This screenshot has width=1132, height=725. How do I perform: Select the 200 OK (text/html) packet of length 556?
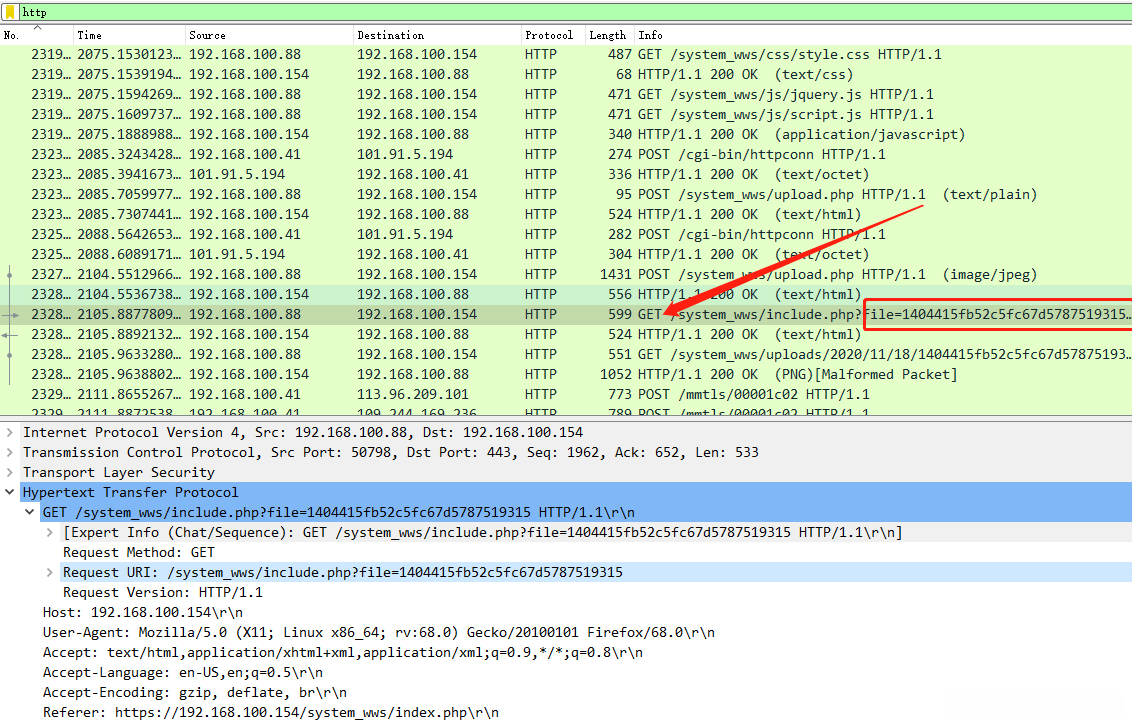(x=566, y=295)
